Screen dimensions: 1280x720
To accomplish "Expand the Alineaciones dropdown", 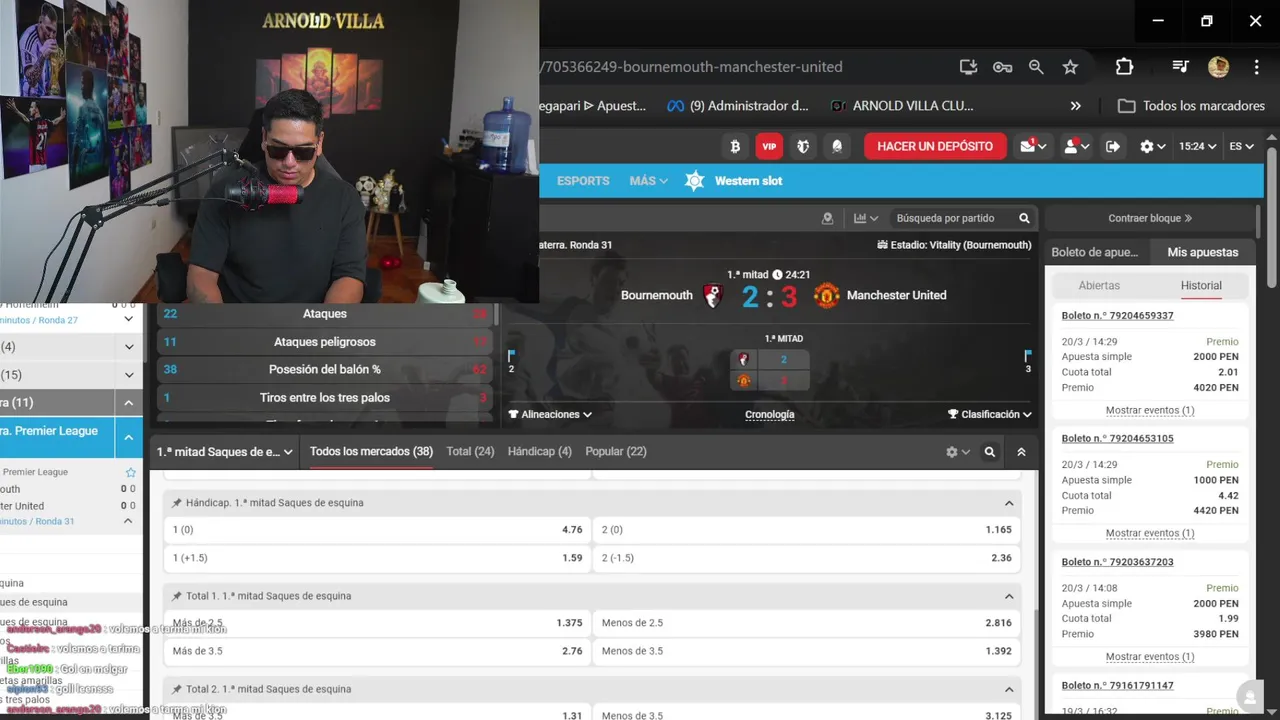I will pos(550,414).
